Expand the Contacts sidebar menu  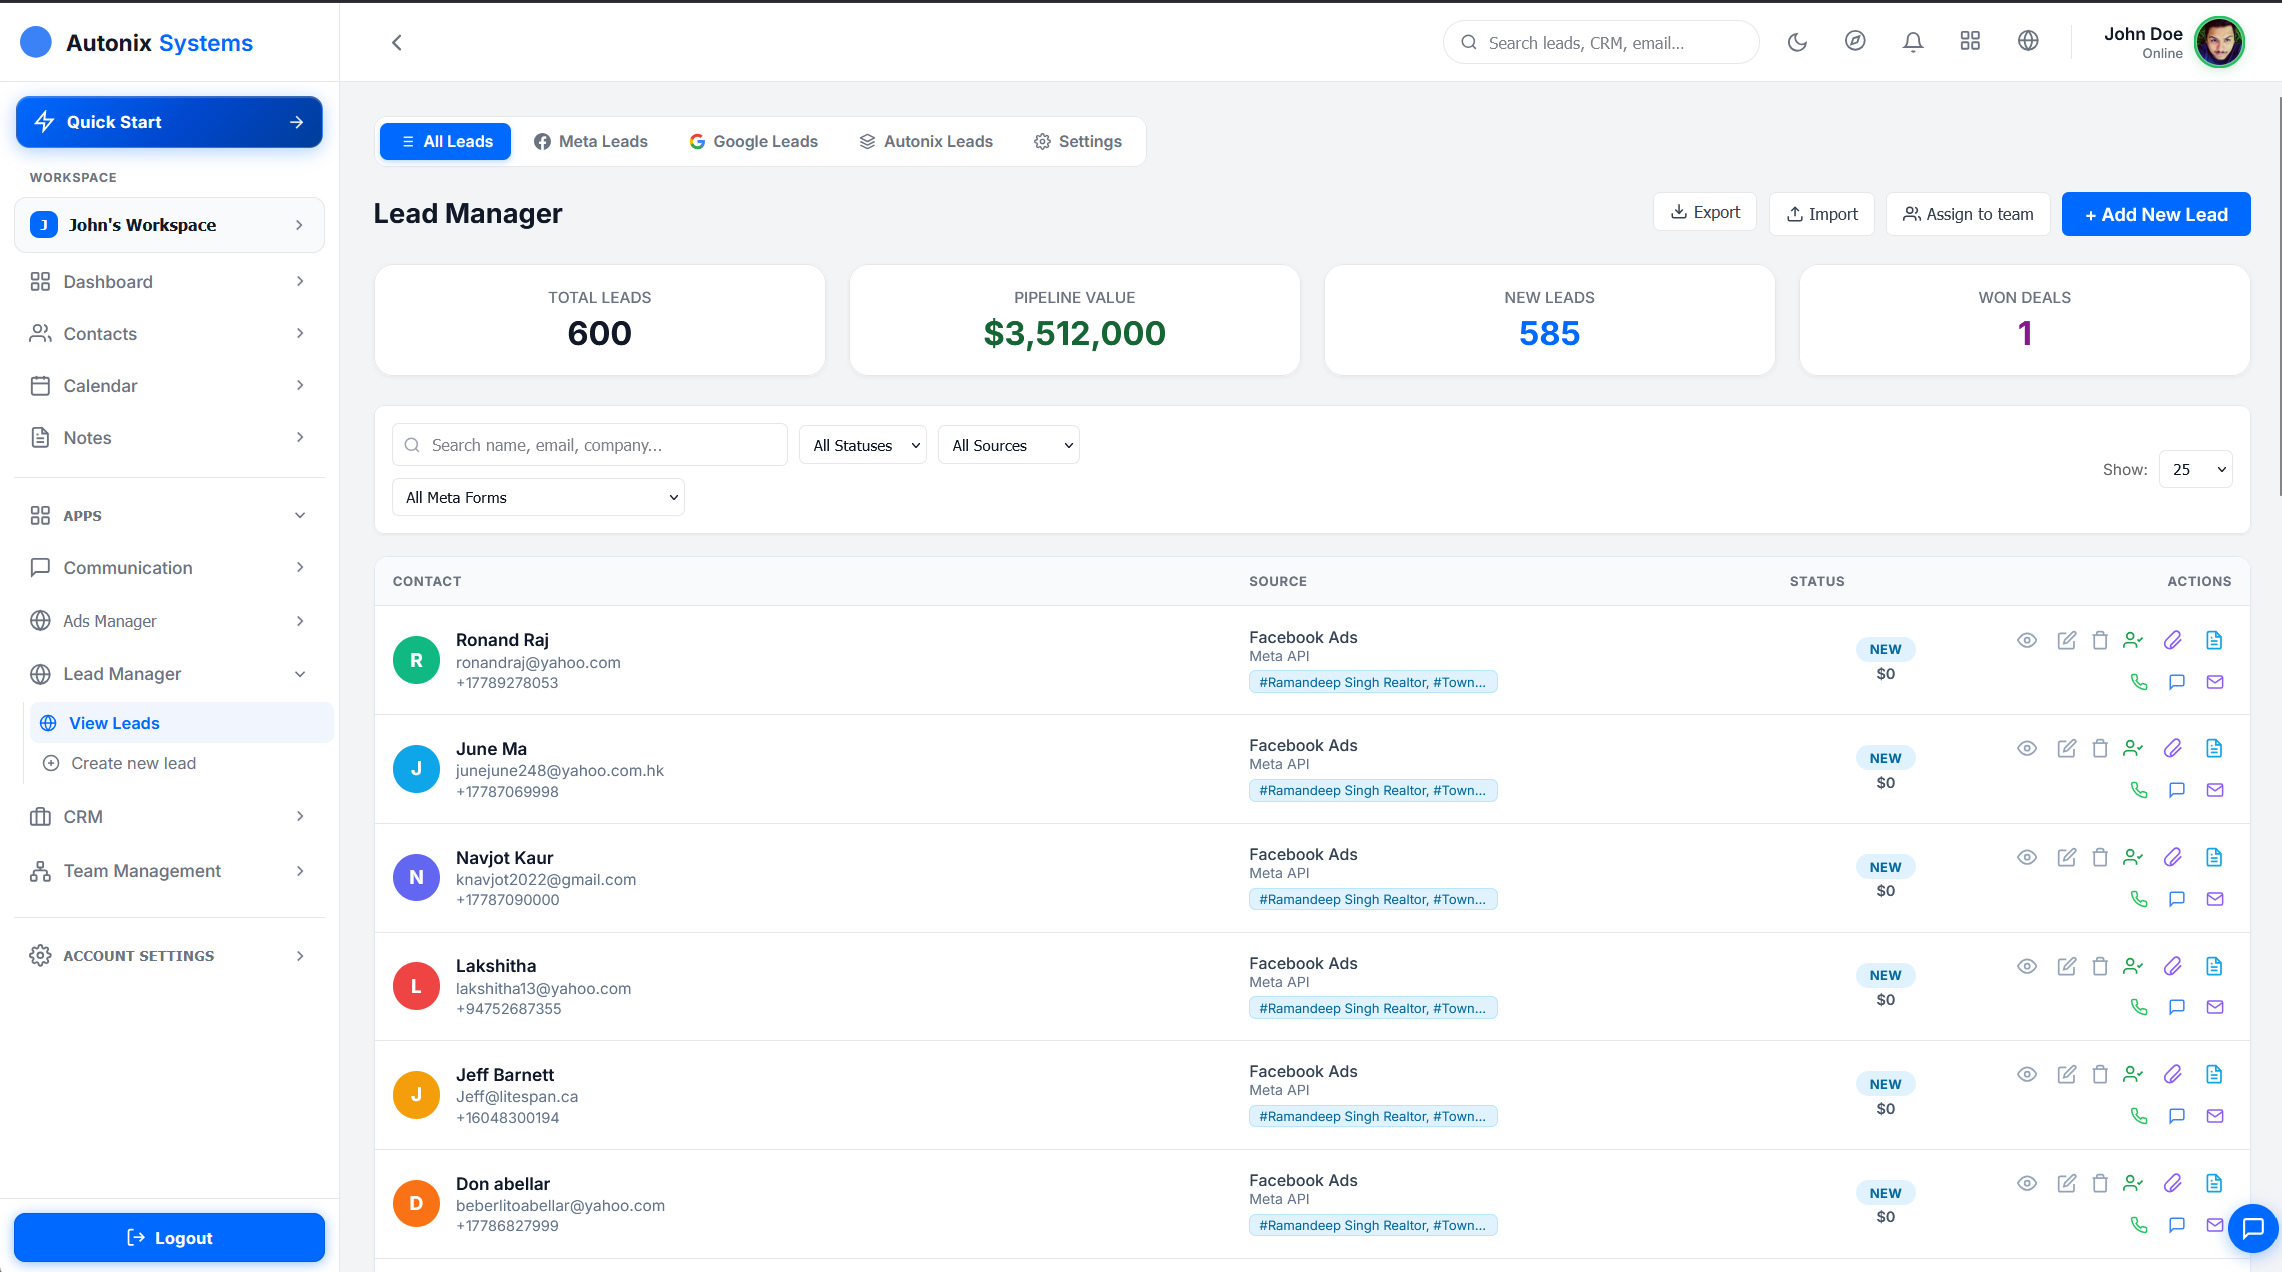pyautogui.click(x=169, y=334)
